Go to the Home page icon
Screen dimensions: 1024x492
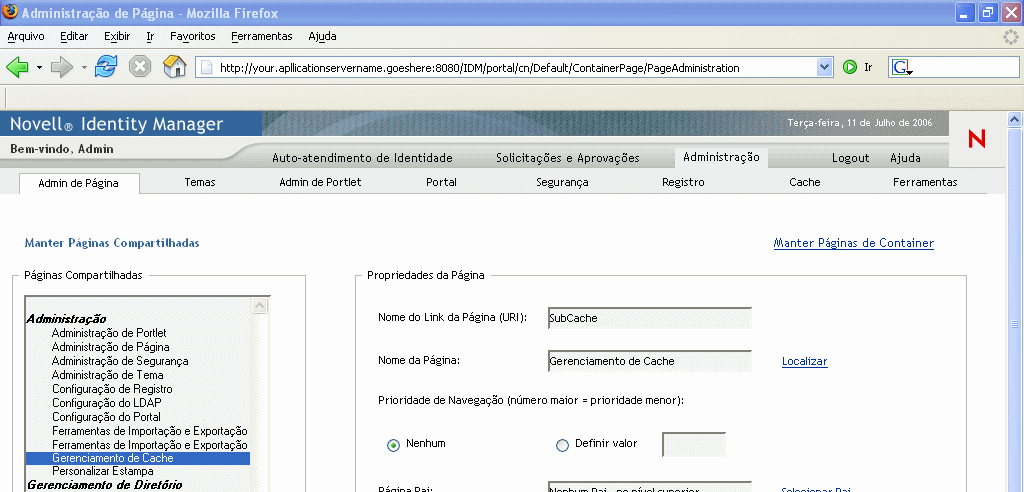tap(174, 67)
